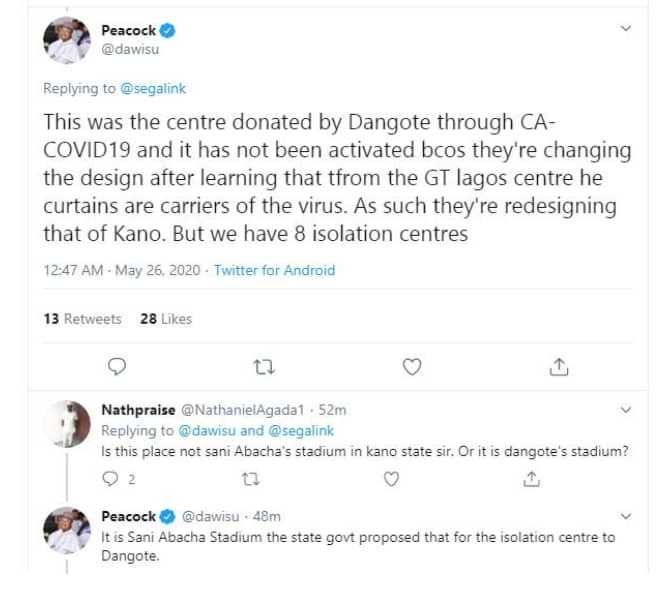Like the main Peacock tweet
This screenshot has width=663, height=607.
tap(411, 367)
